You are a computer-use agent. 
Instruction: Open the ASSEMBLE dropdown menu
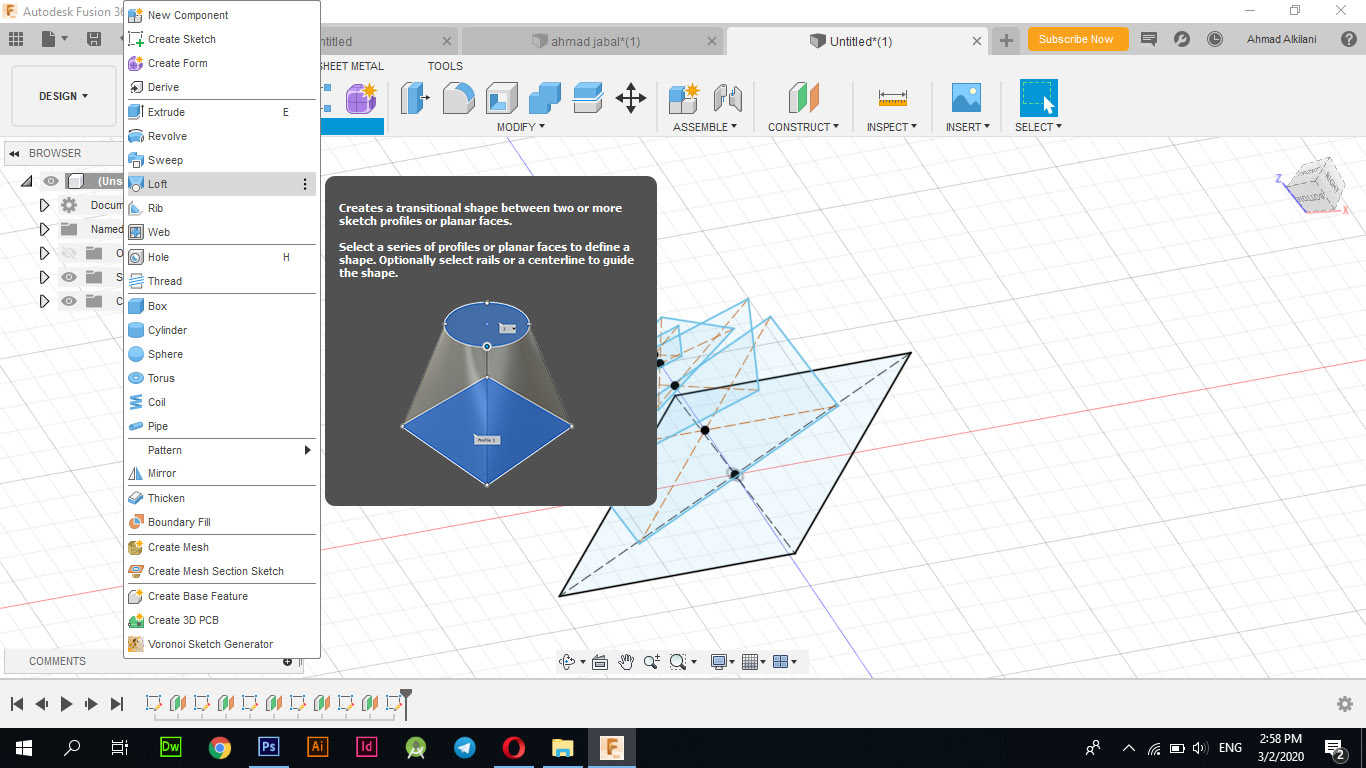point(705,127)
